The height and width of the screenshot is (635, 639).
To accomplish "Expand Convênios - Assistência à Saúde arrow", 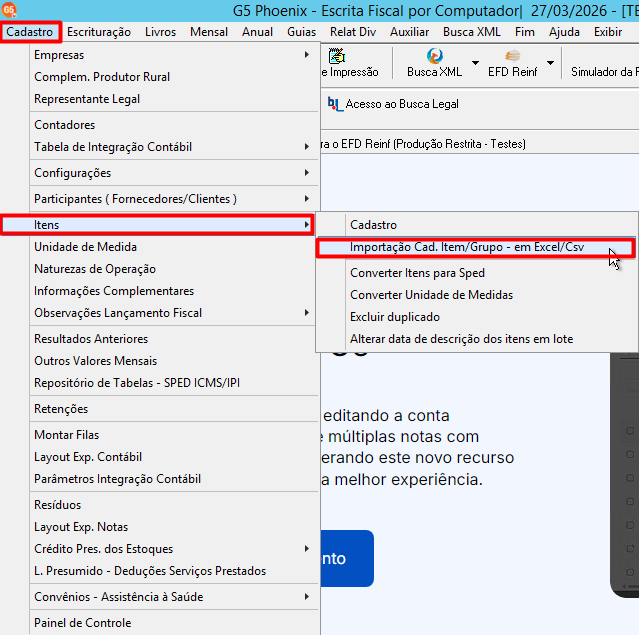I will [x=306, y=597].
